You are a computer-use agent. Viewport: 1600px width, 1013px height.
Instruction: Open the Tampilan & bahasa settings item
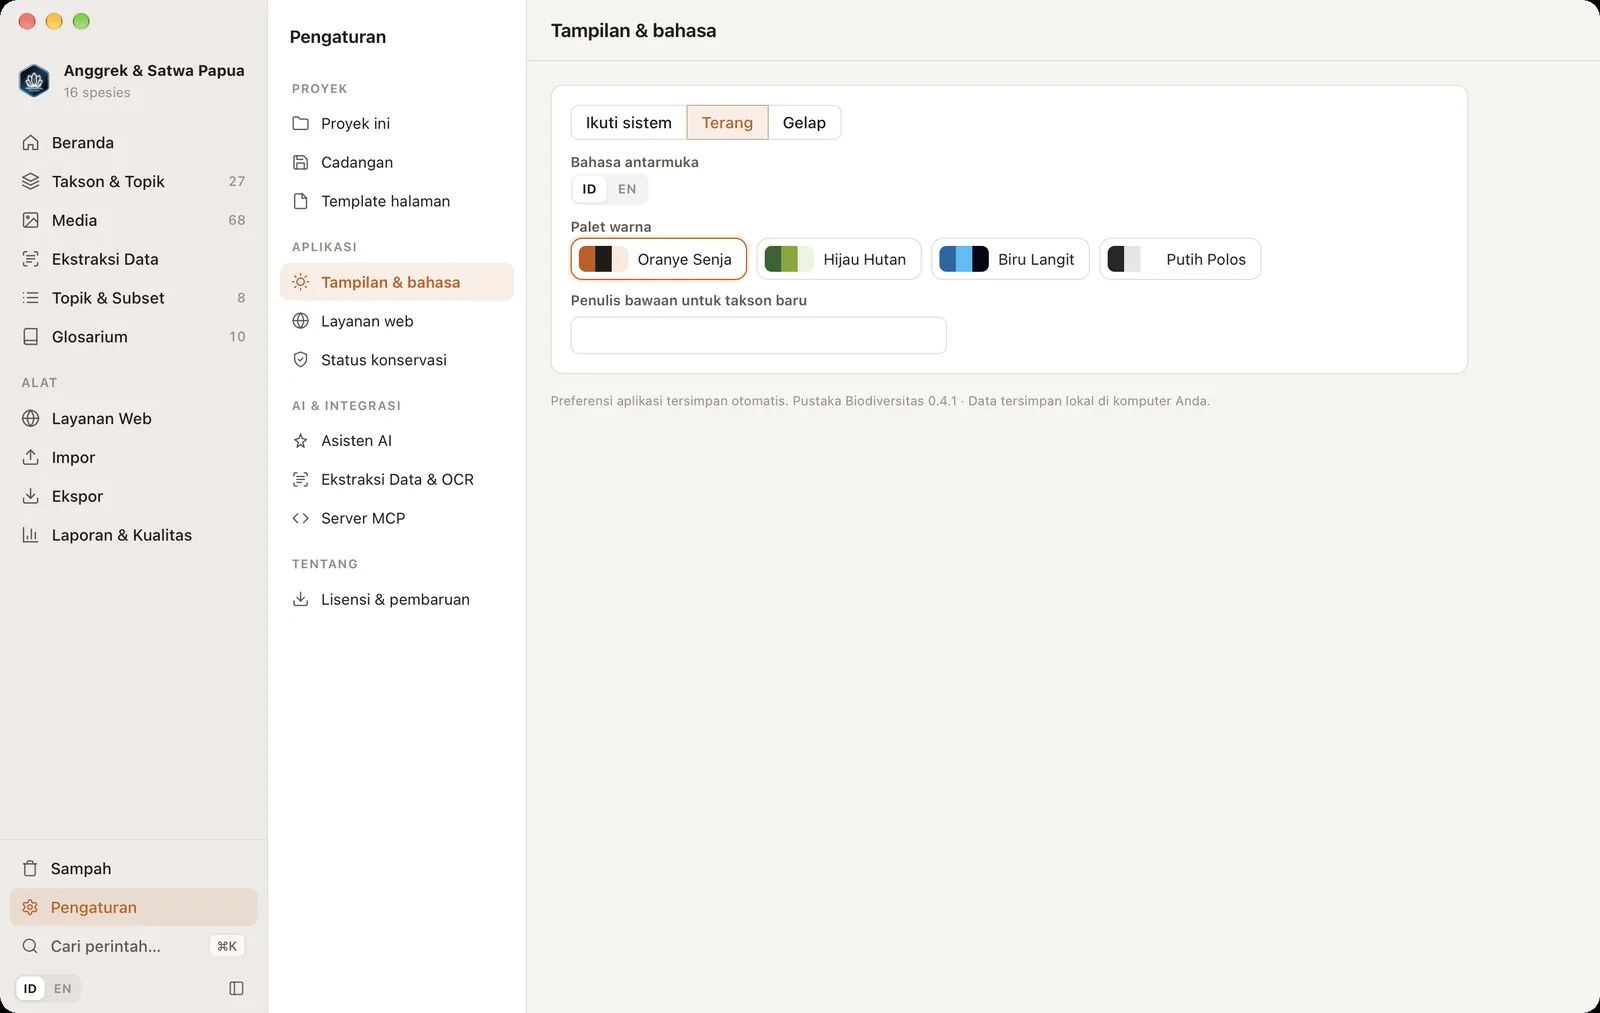(x=397, y=283)
